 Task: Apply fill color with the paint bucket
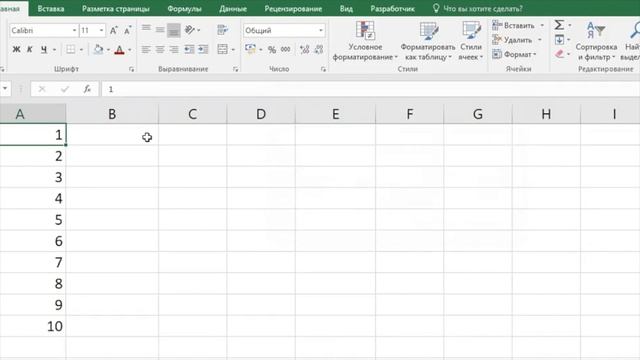pyautogui.click(x=98, y=50)
